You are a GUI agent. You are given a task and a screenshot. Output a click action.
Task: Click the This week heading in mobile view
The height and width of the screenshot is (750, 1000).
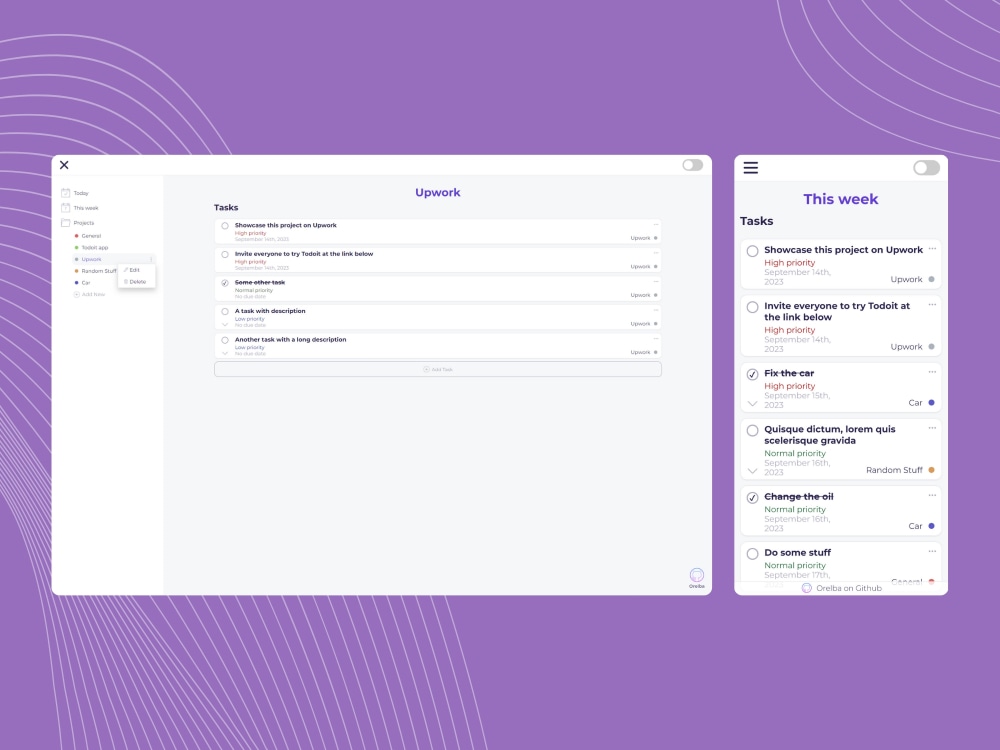pyautogui.click(x=841, y=199)
